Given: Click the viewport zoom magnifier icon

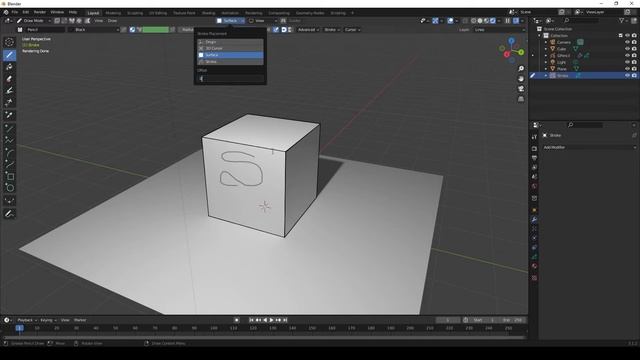Looking at the screenshot, I should point(521,69).
